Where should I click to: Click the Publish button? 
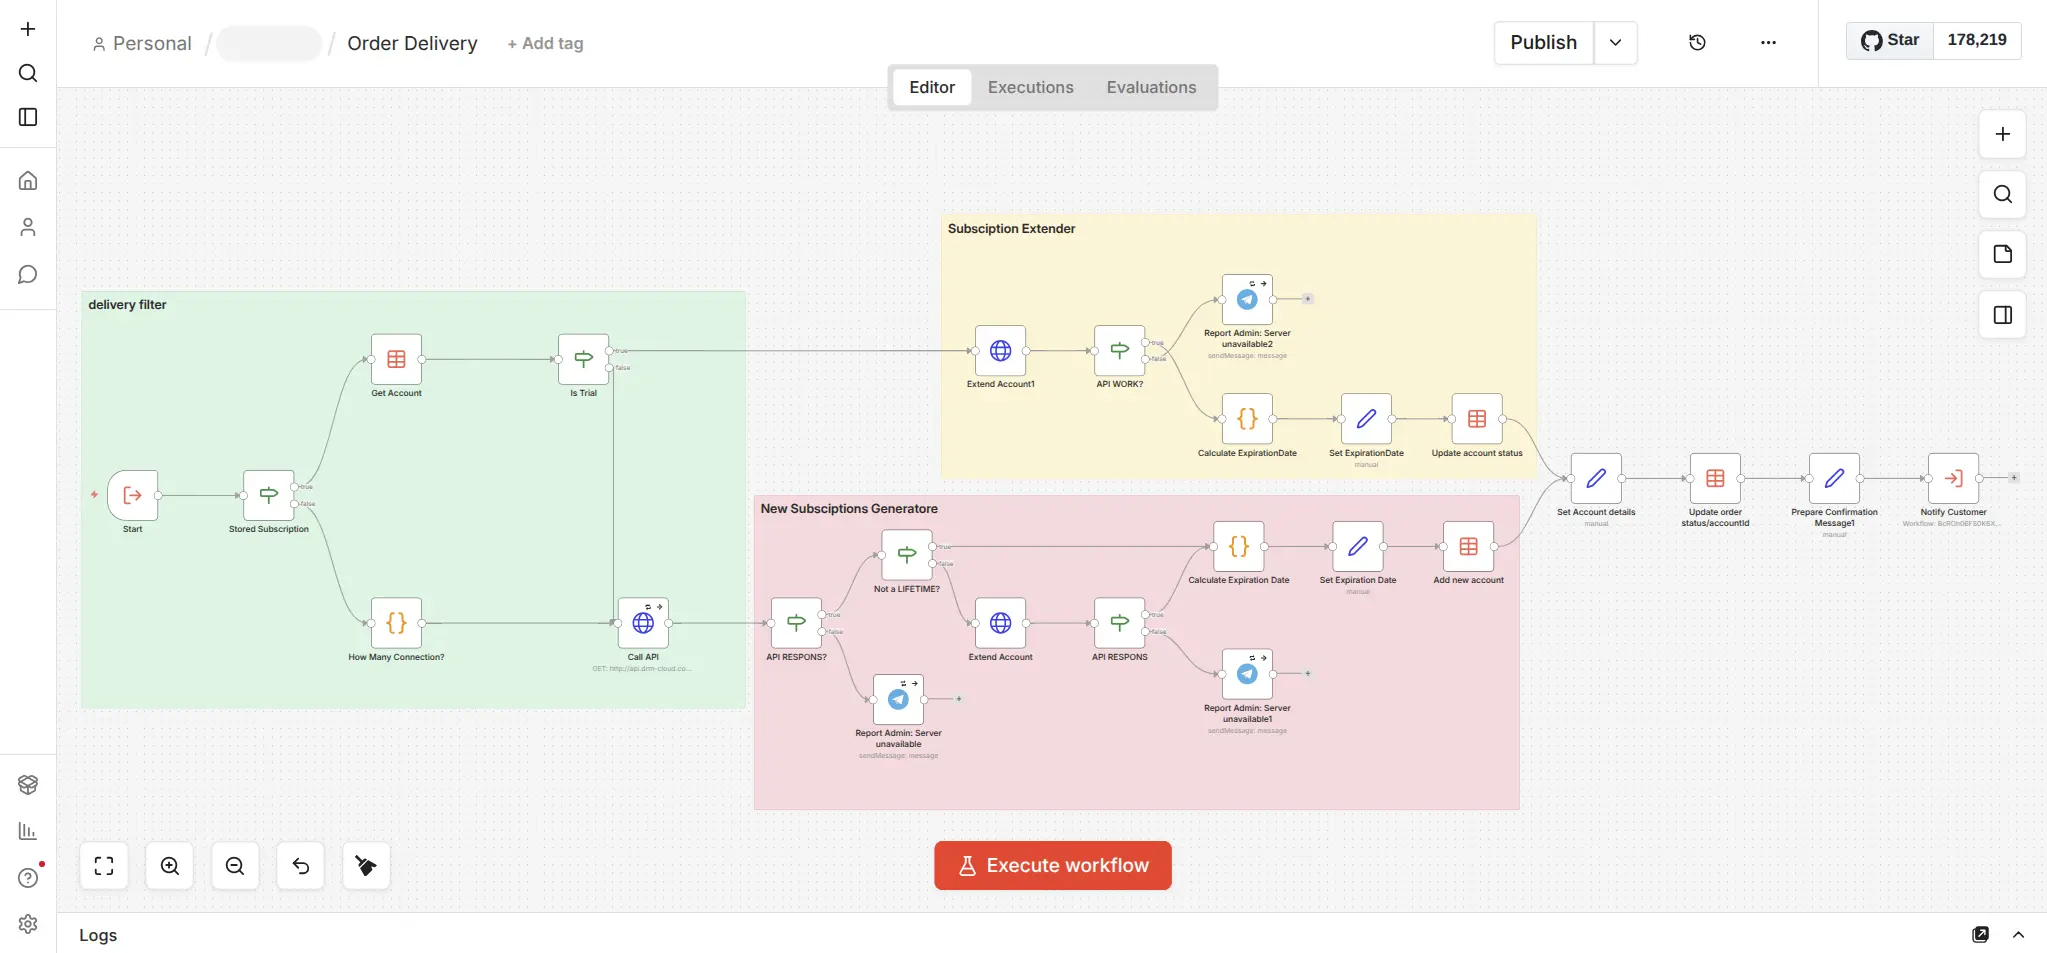pos(1543,43)
